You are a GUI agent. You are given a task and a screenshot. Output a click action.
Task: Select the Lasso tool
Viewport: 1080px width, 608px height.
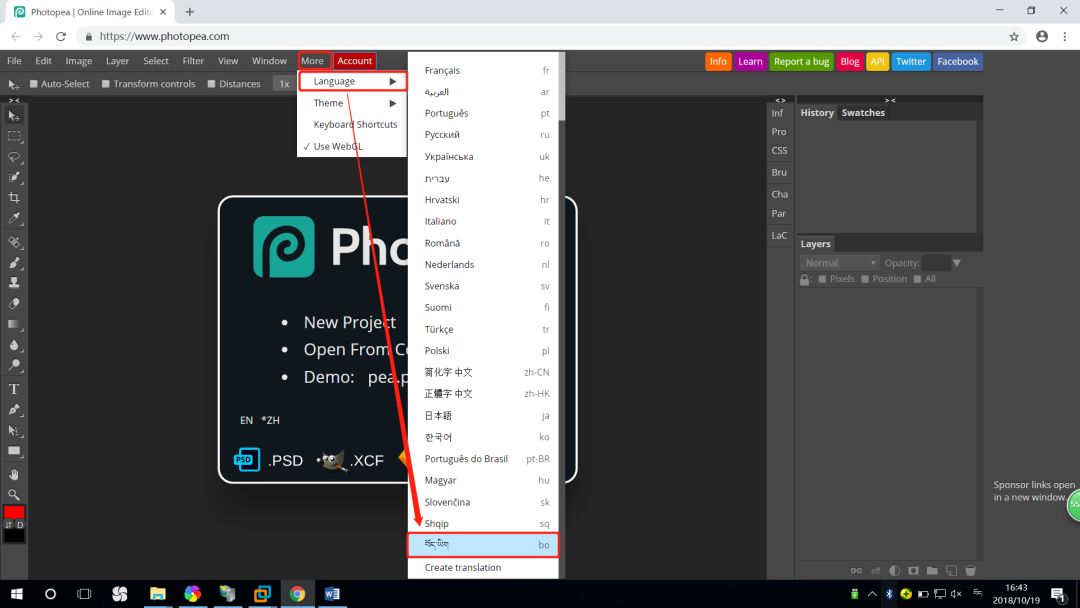[14, 157]
